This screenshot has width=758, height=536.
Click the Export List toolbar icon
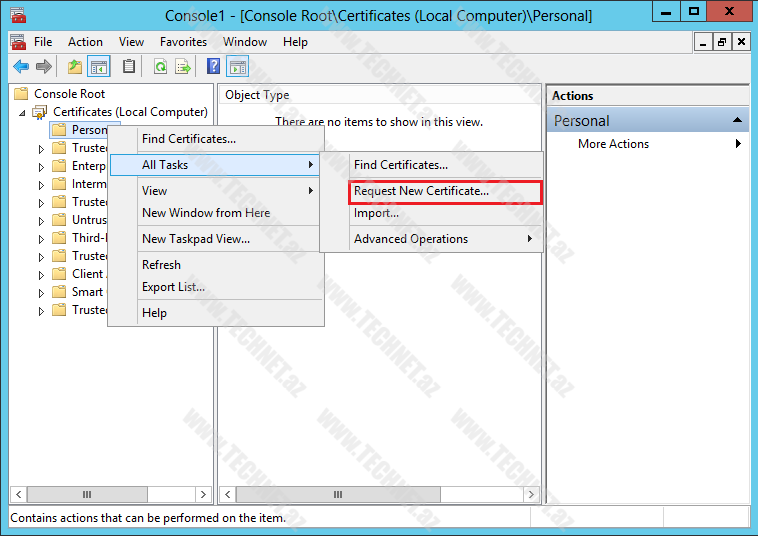point(183,67)
